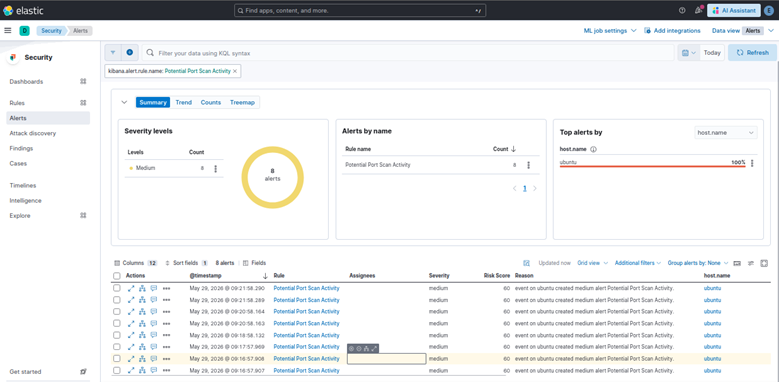
Task: Switch to the Counts tab
Action: click(211, 102)
